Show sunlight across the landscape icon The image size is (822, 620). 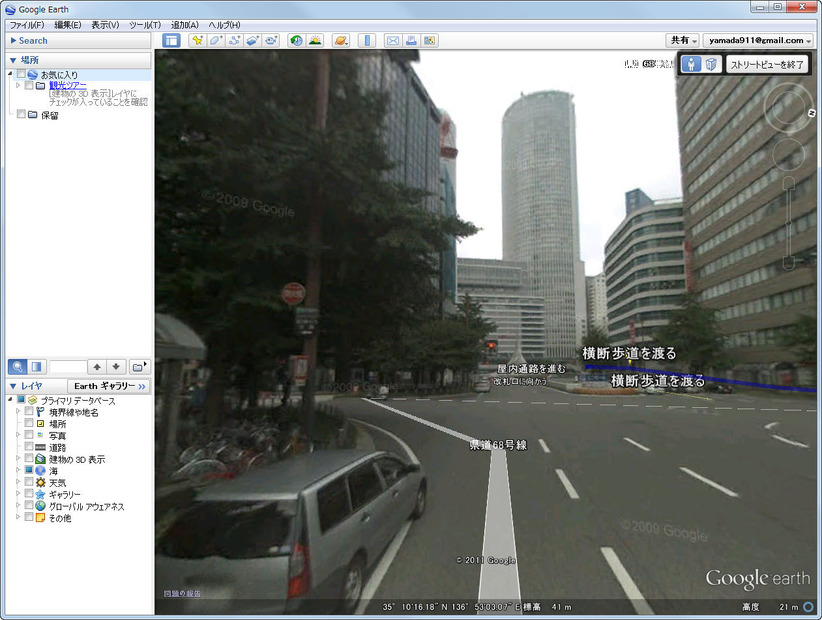pos(315,40)
